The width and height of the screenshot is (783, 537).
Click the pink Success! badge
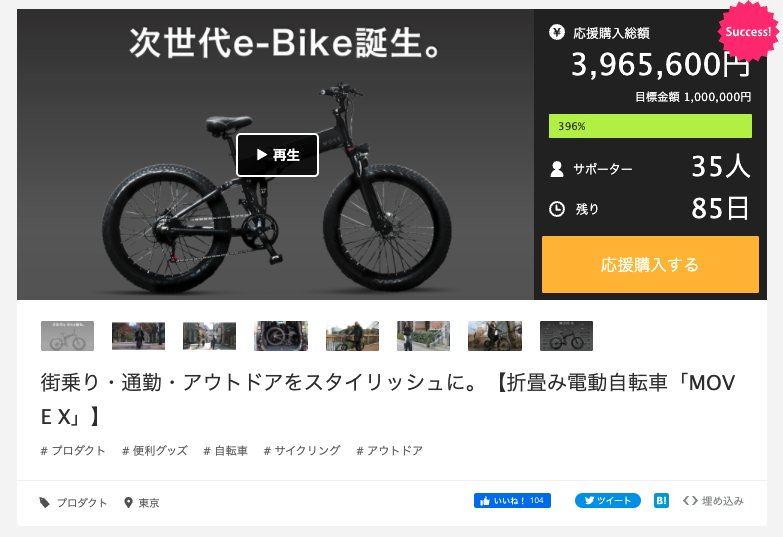pos(748,31)
